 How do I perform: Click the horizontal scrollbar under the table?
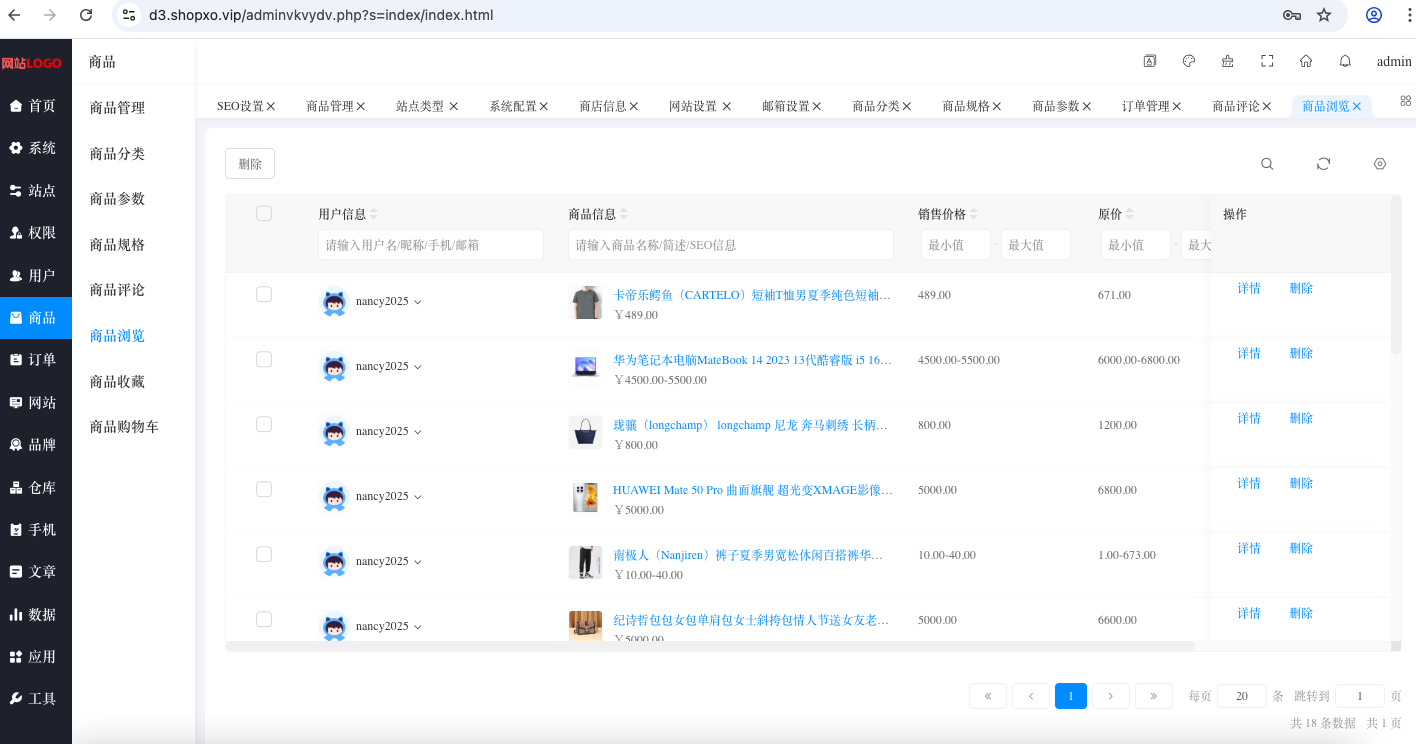pyautogui.click(x=710, y=646)
